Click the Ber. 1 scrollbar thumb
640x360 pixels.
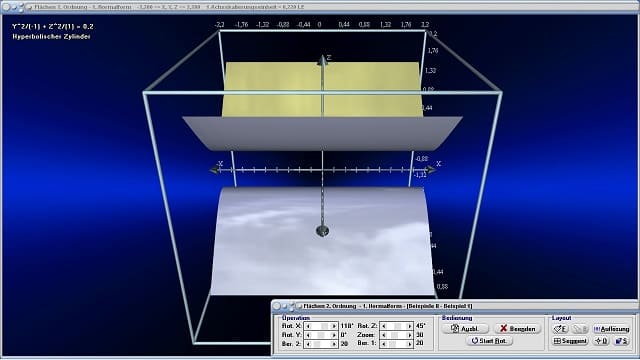393,344
